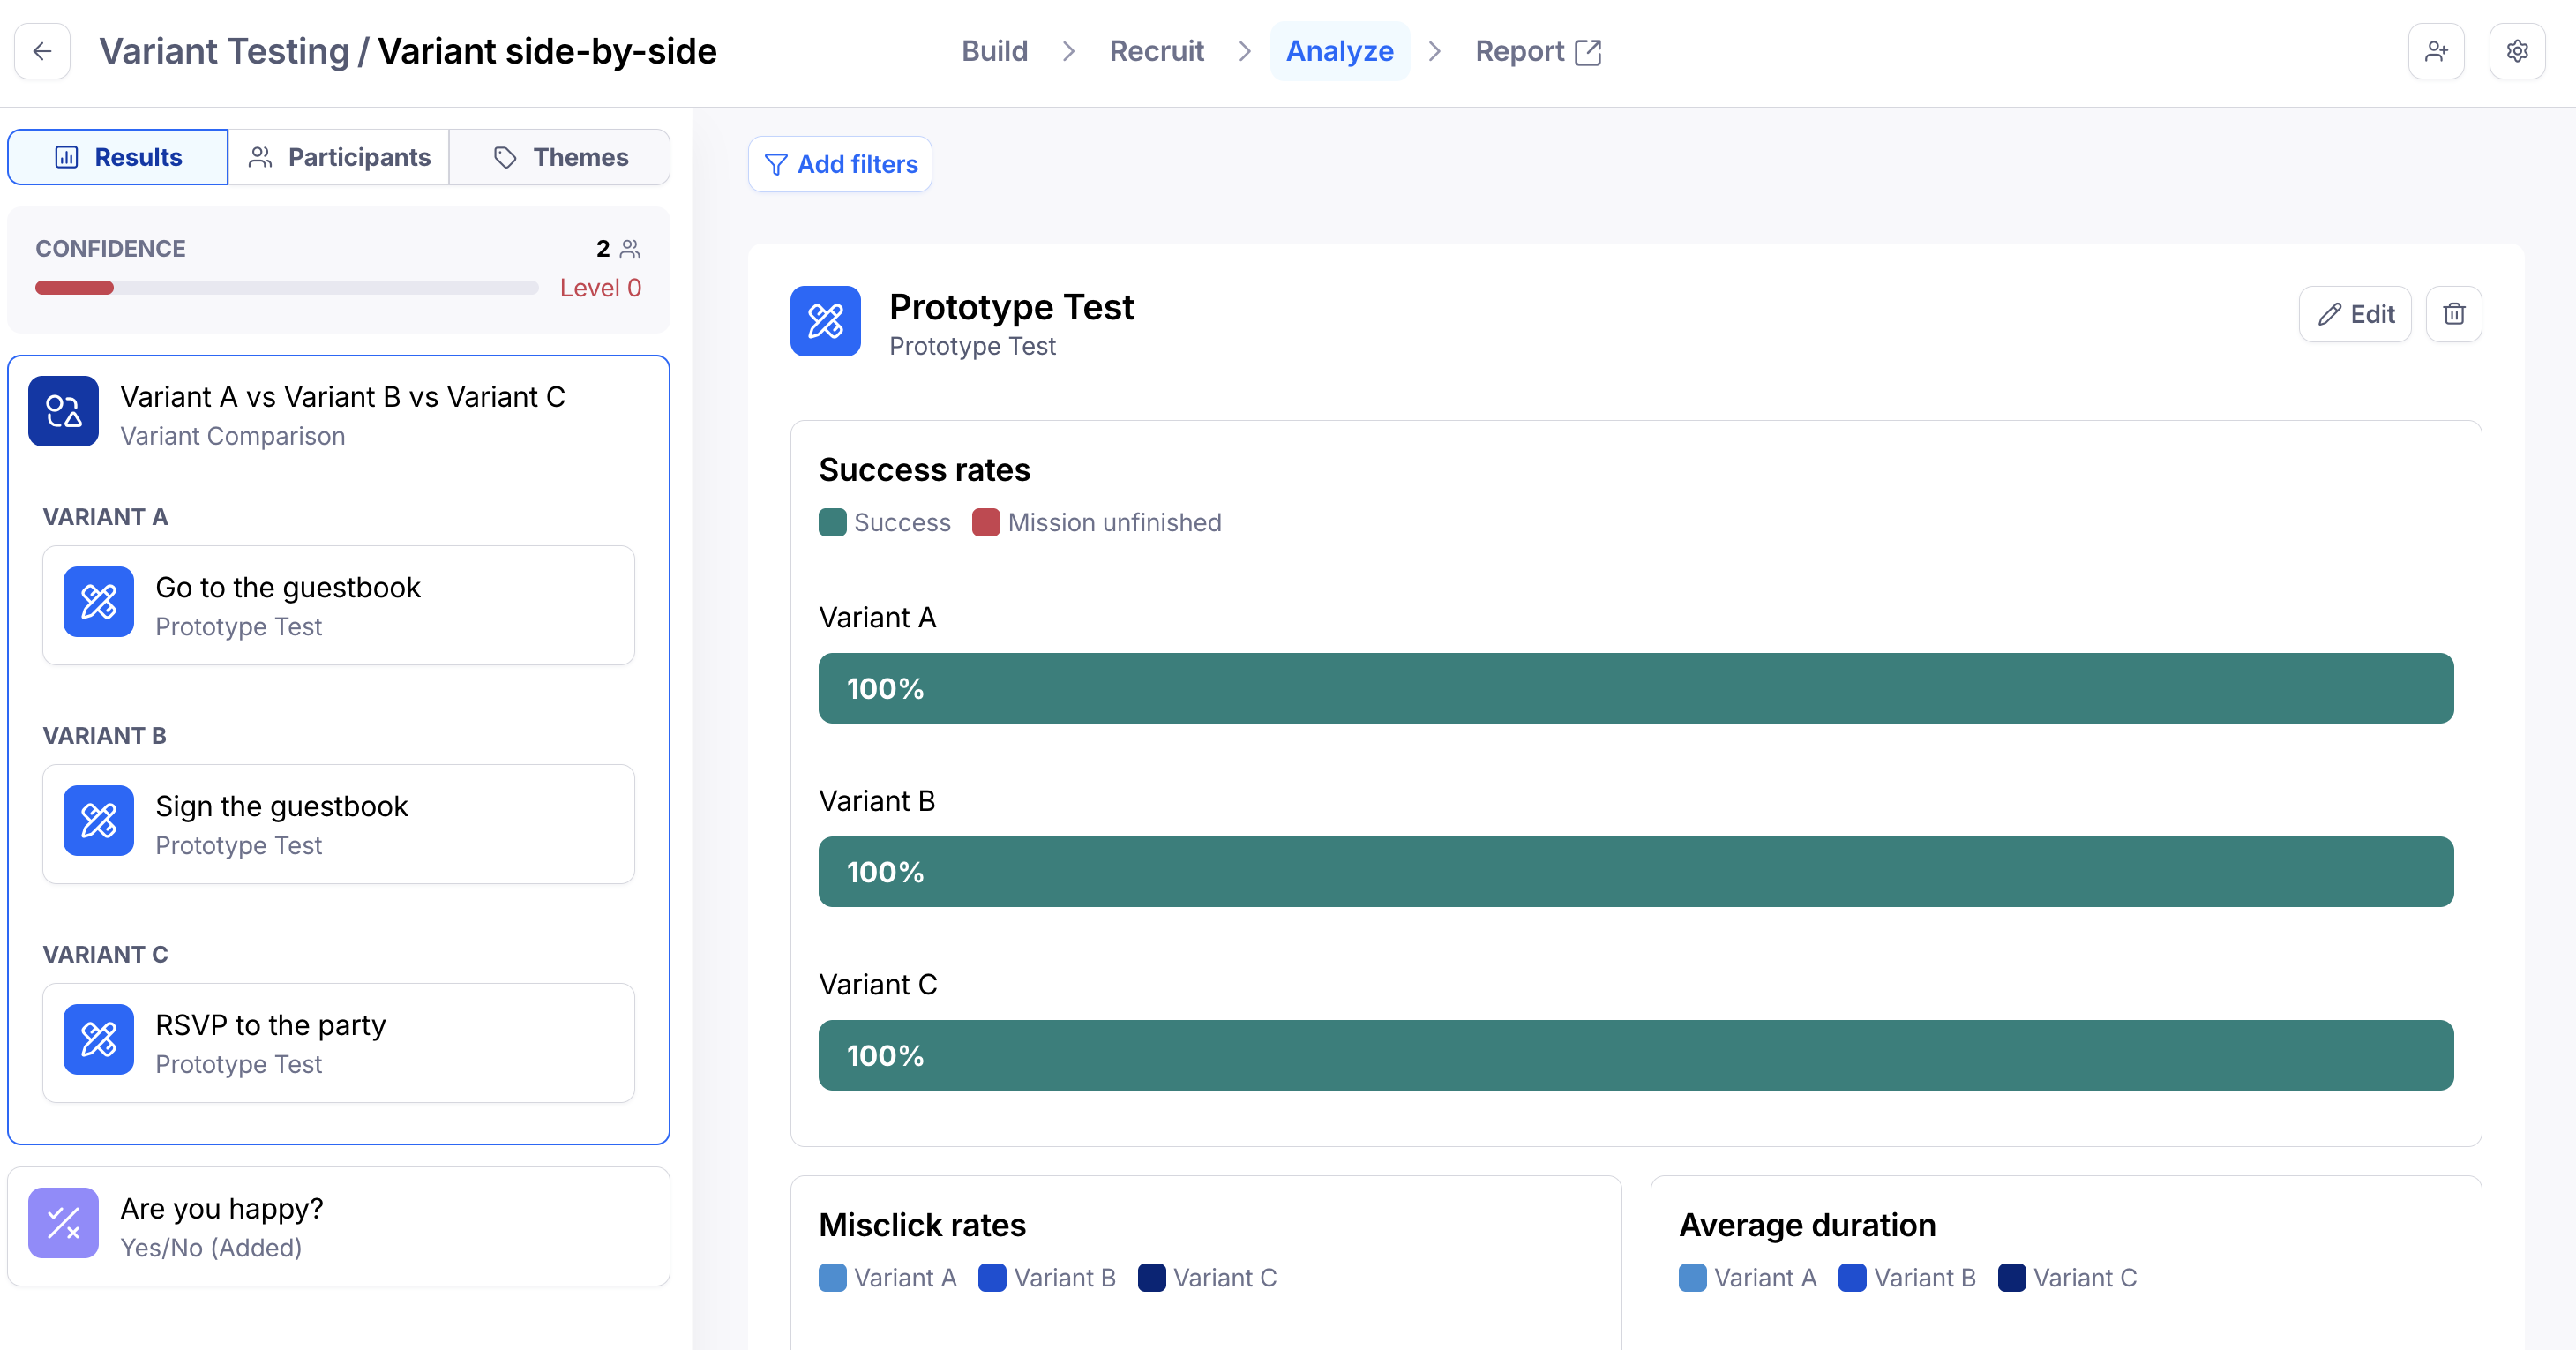Click the Go to the guestbook prototype icon
The image size is (2576, 1350).
[x=98, y=602]
